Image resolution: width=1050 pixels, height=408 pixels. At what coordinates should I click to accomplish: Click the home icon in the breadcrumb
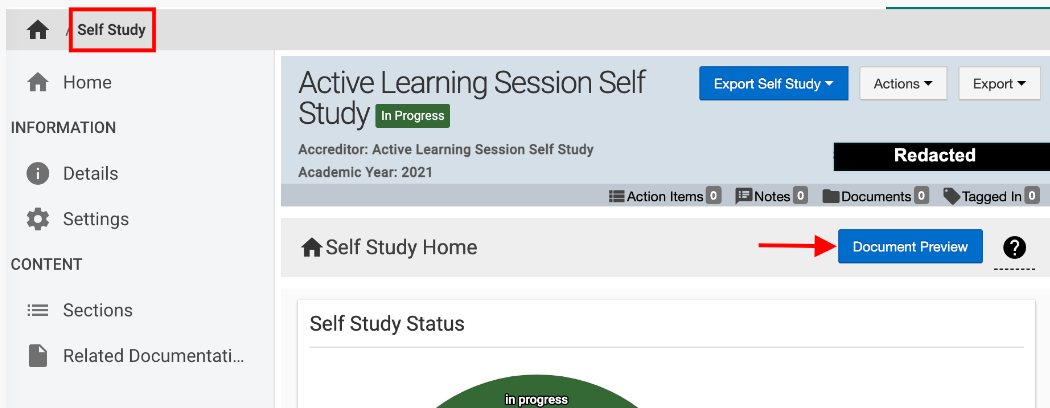click(38, 30)
